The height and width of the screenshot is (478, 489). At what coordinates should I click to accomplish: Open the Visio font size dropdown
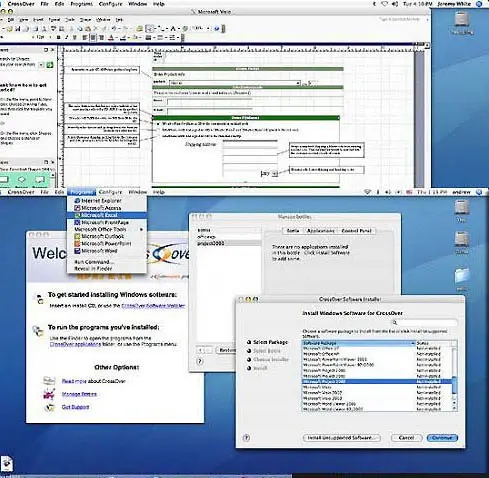pos(50,37)
